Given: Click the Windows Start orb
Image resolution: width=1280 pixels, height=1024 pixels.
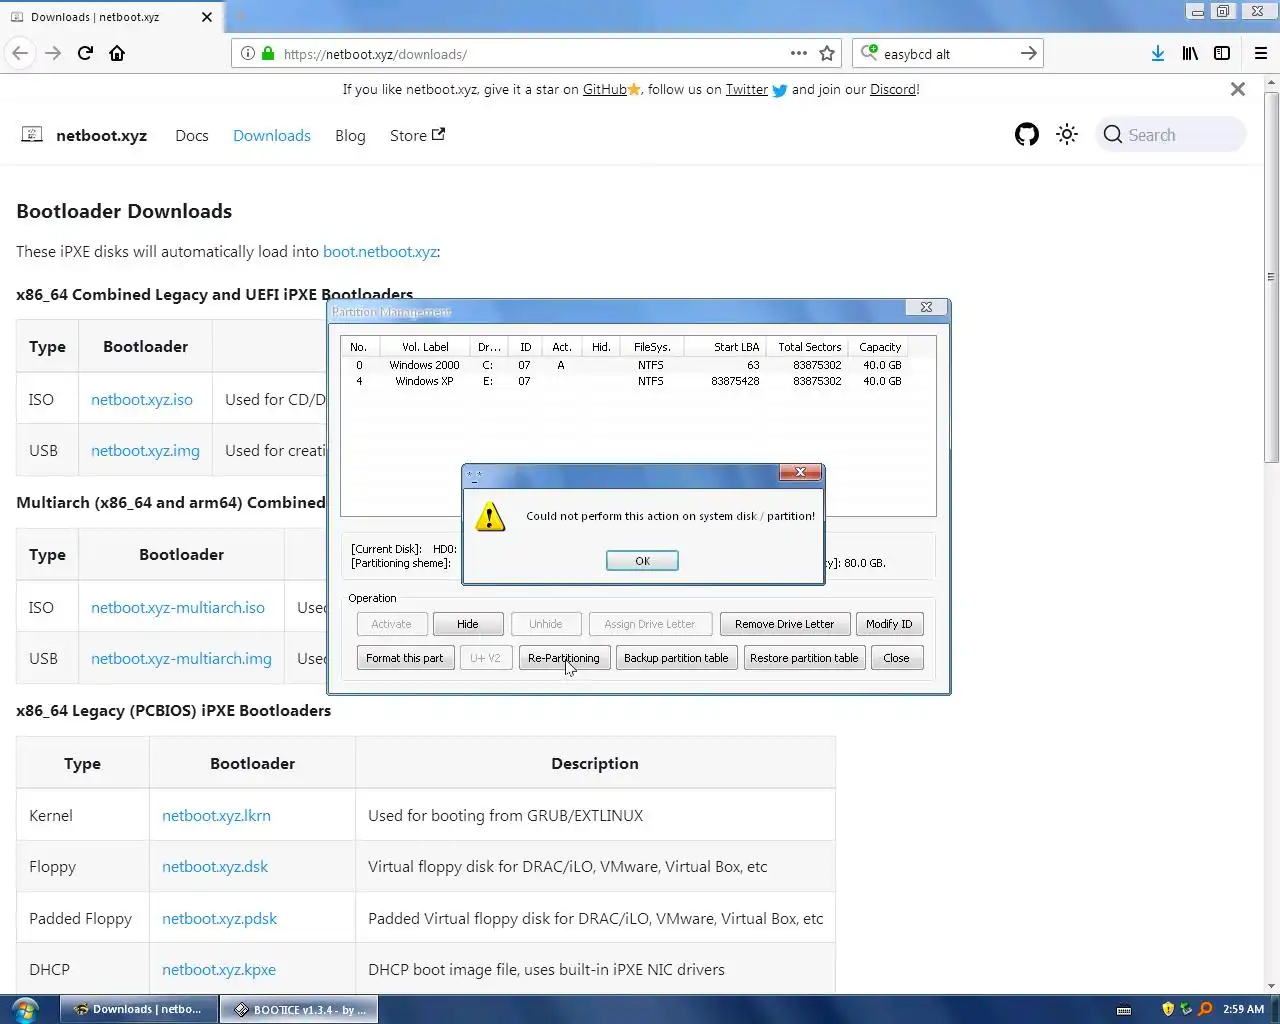Looking at the screenshot, I should tap(24, 1009).
